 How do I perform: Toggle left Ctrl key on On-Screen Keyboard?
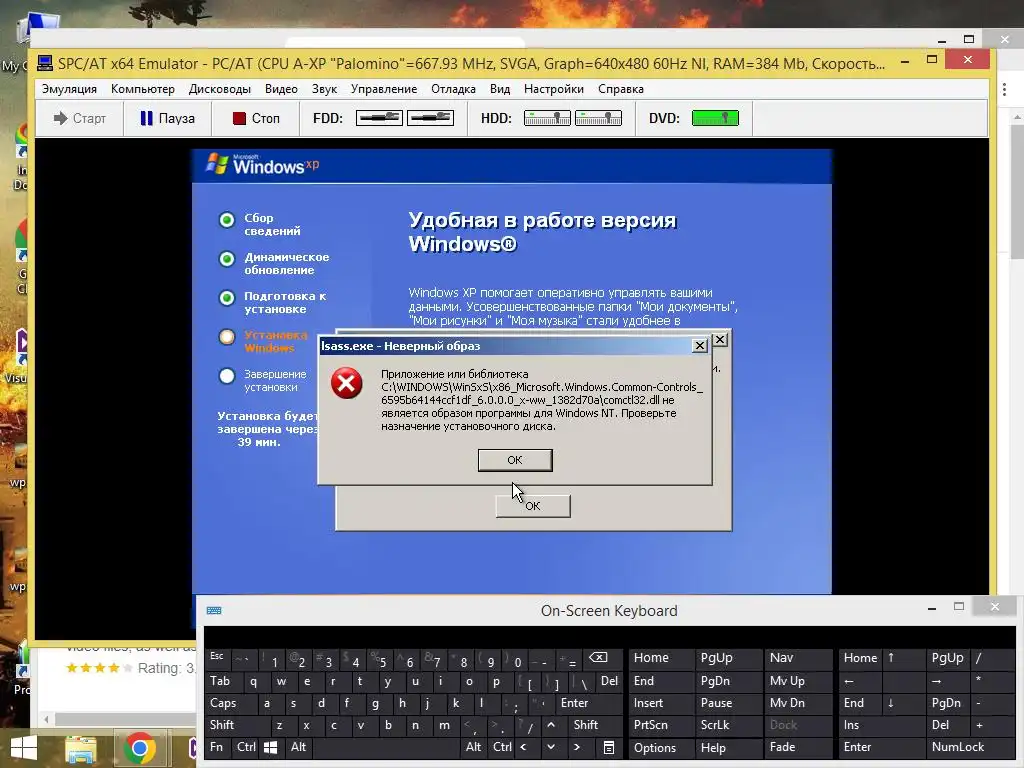(x=246, y=747)
